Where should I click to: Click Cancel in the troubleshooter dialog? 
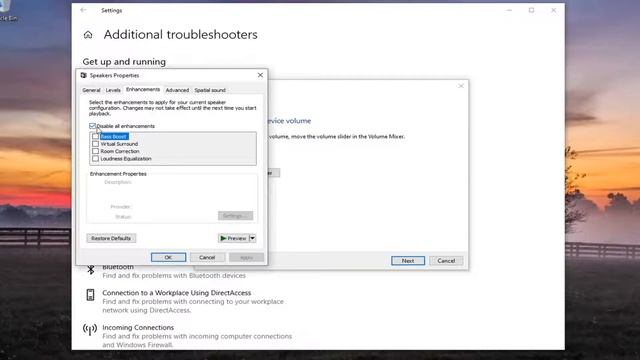(446, 261)
